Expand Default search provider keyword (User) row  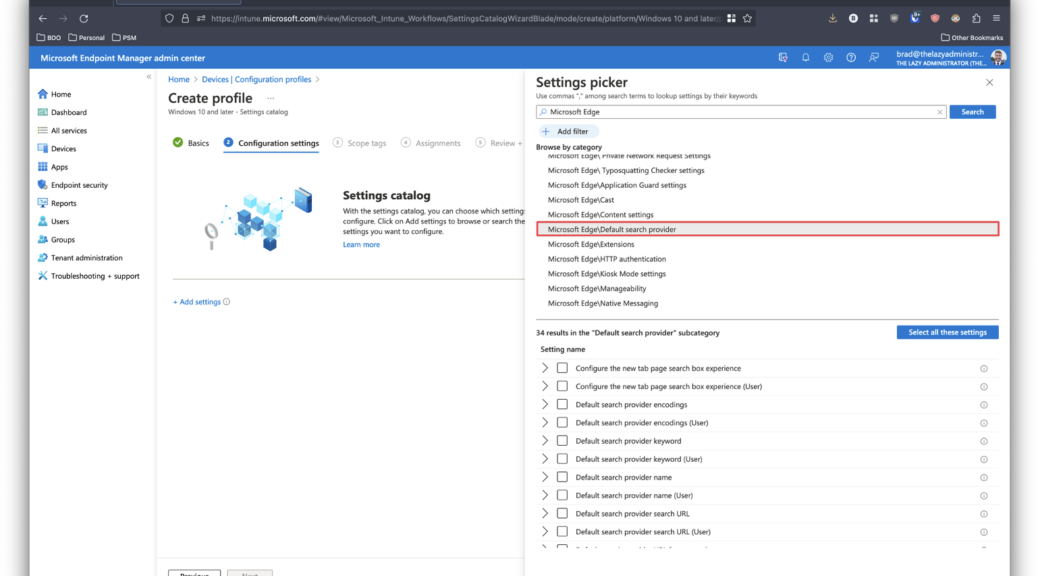point(545,459)
